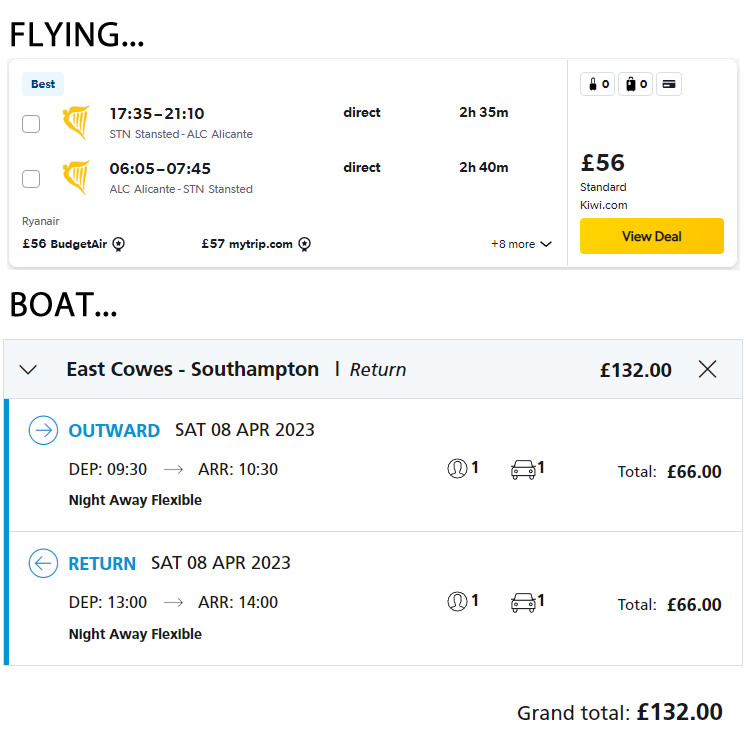Expand the +8 more providers list
This screenshot has width=747, height=750.
point(521,244)
